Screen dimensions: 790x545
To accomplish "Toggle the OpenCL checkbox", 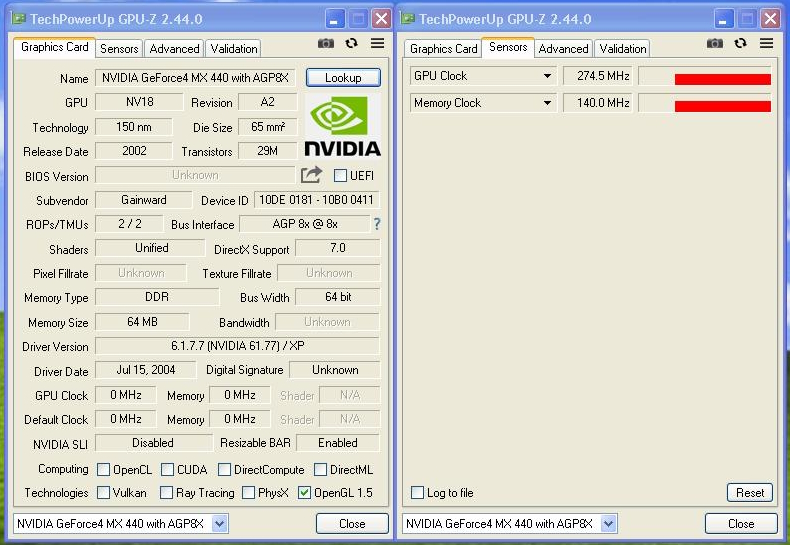I will pos(103,469).
